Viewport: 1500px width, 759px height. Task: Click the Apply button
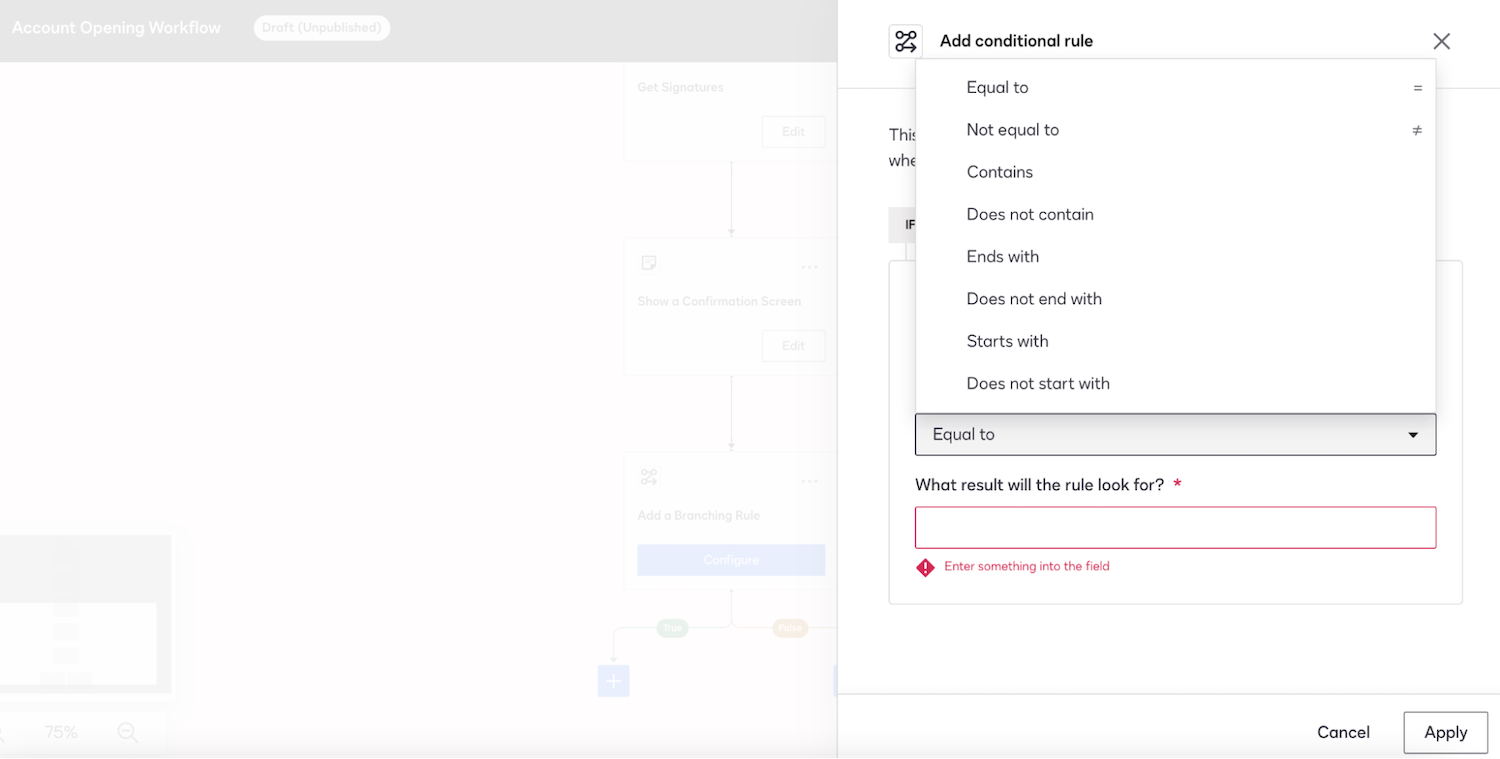(x=1445, y=732)
